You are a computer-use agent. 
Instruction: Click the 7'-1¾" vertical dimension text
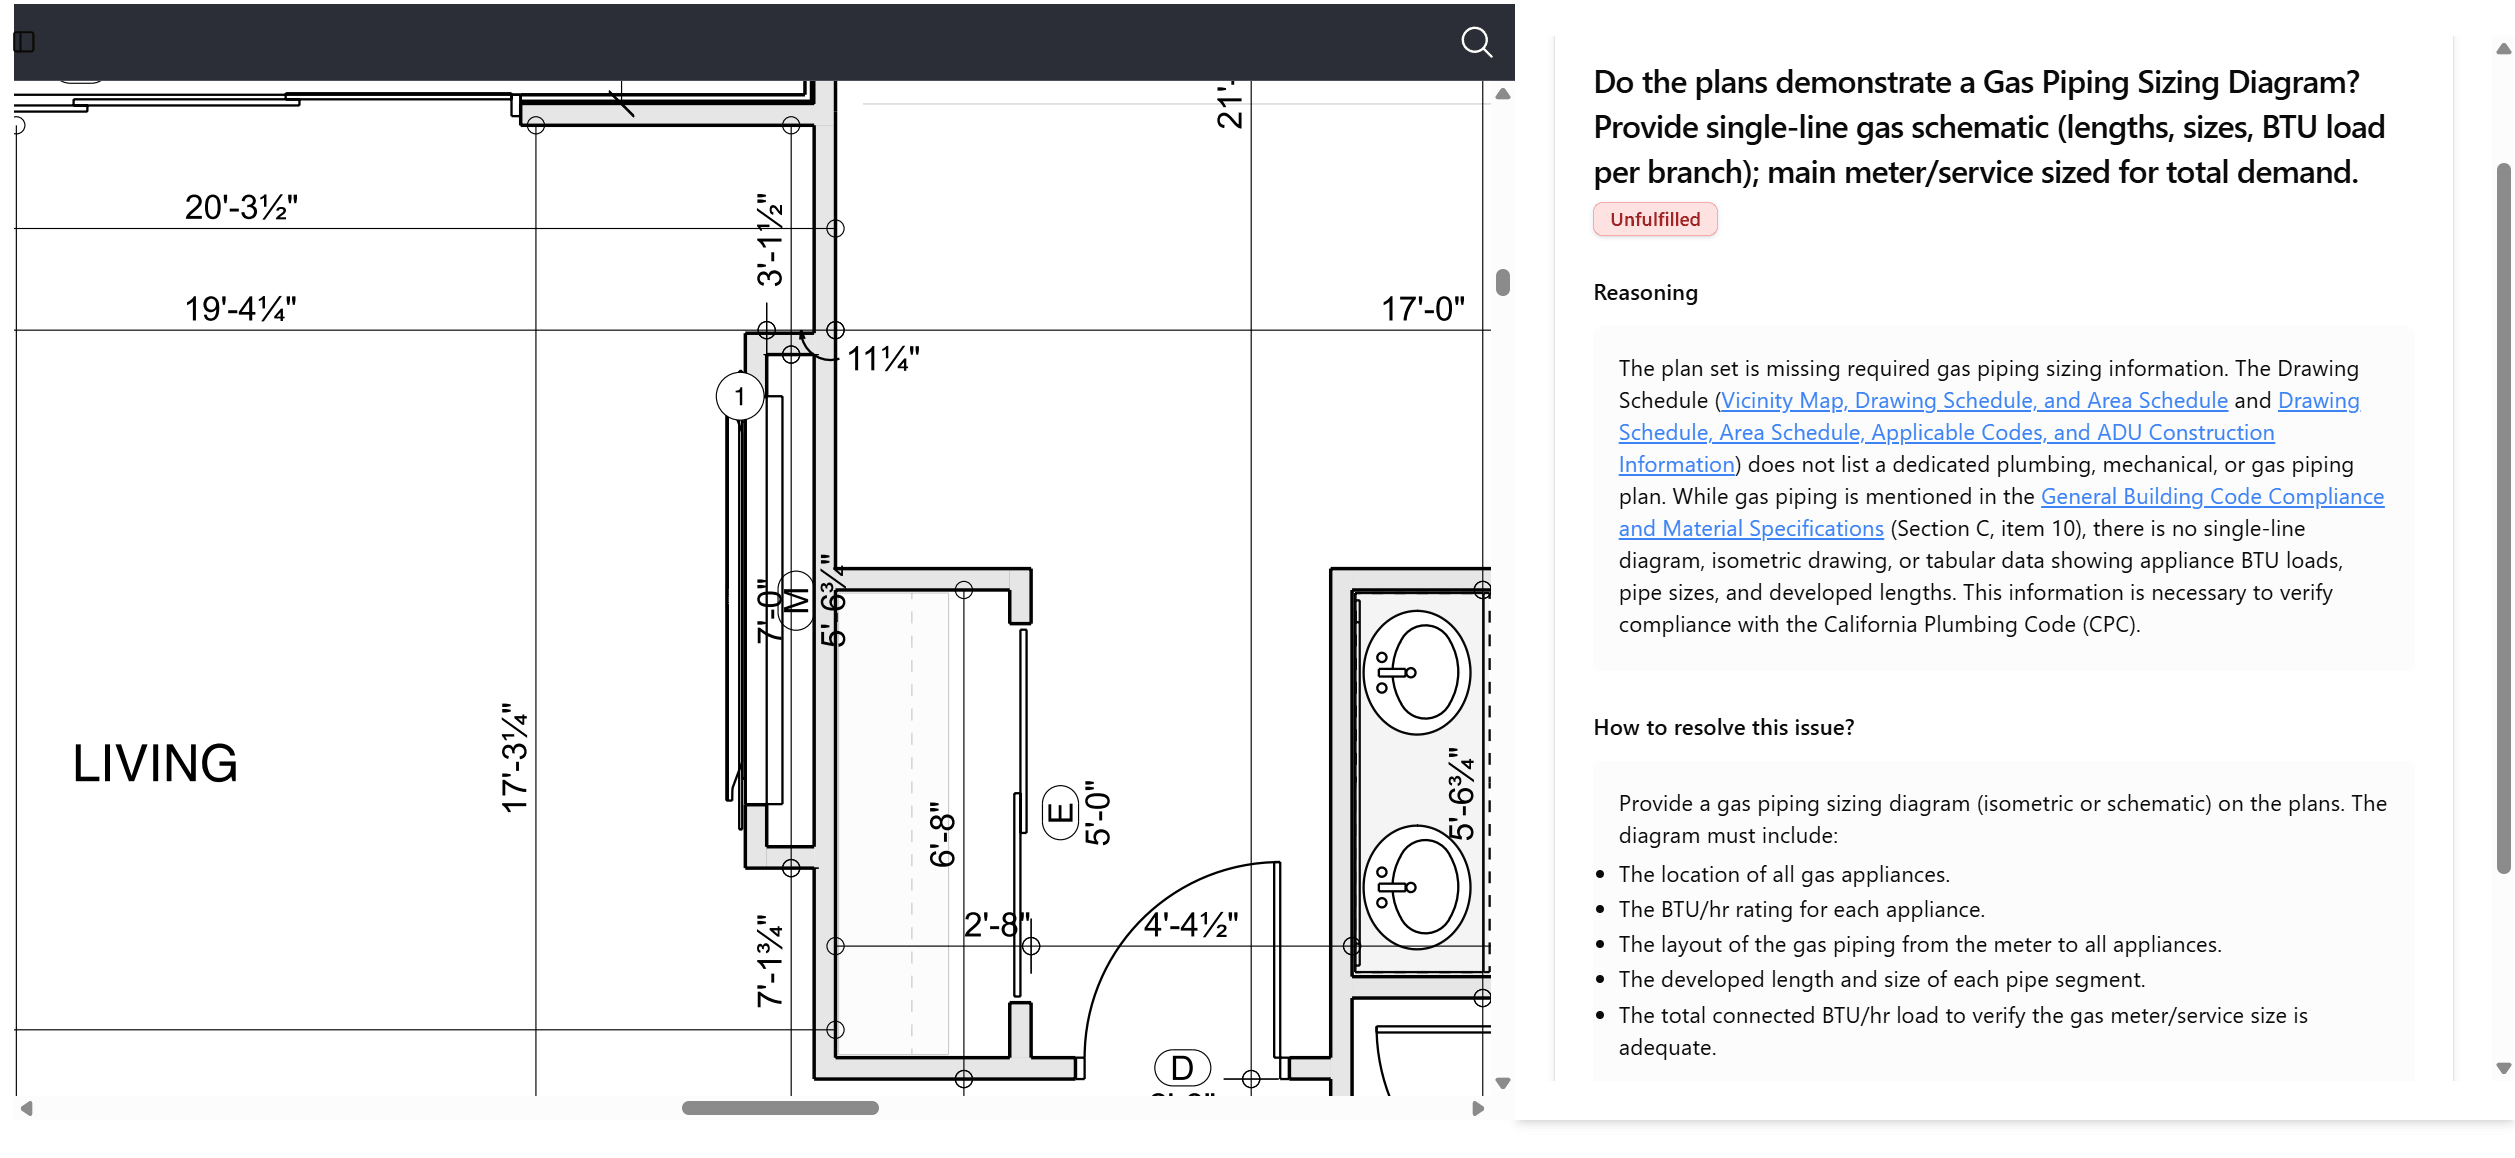tap(770, 960)
